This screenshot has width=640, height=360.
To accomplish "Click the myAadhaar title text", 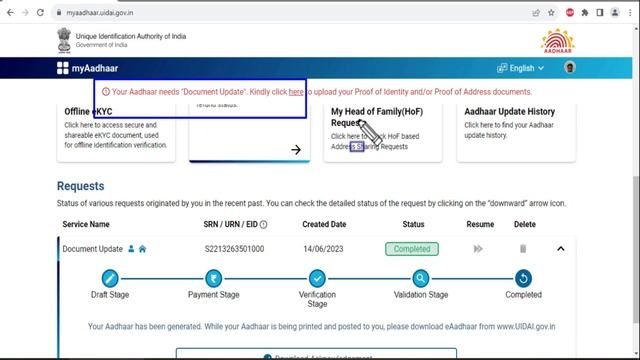I will point(95,68).
